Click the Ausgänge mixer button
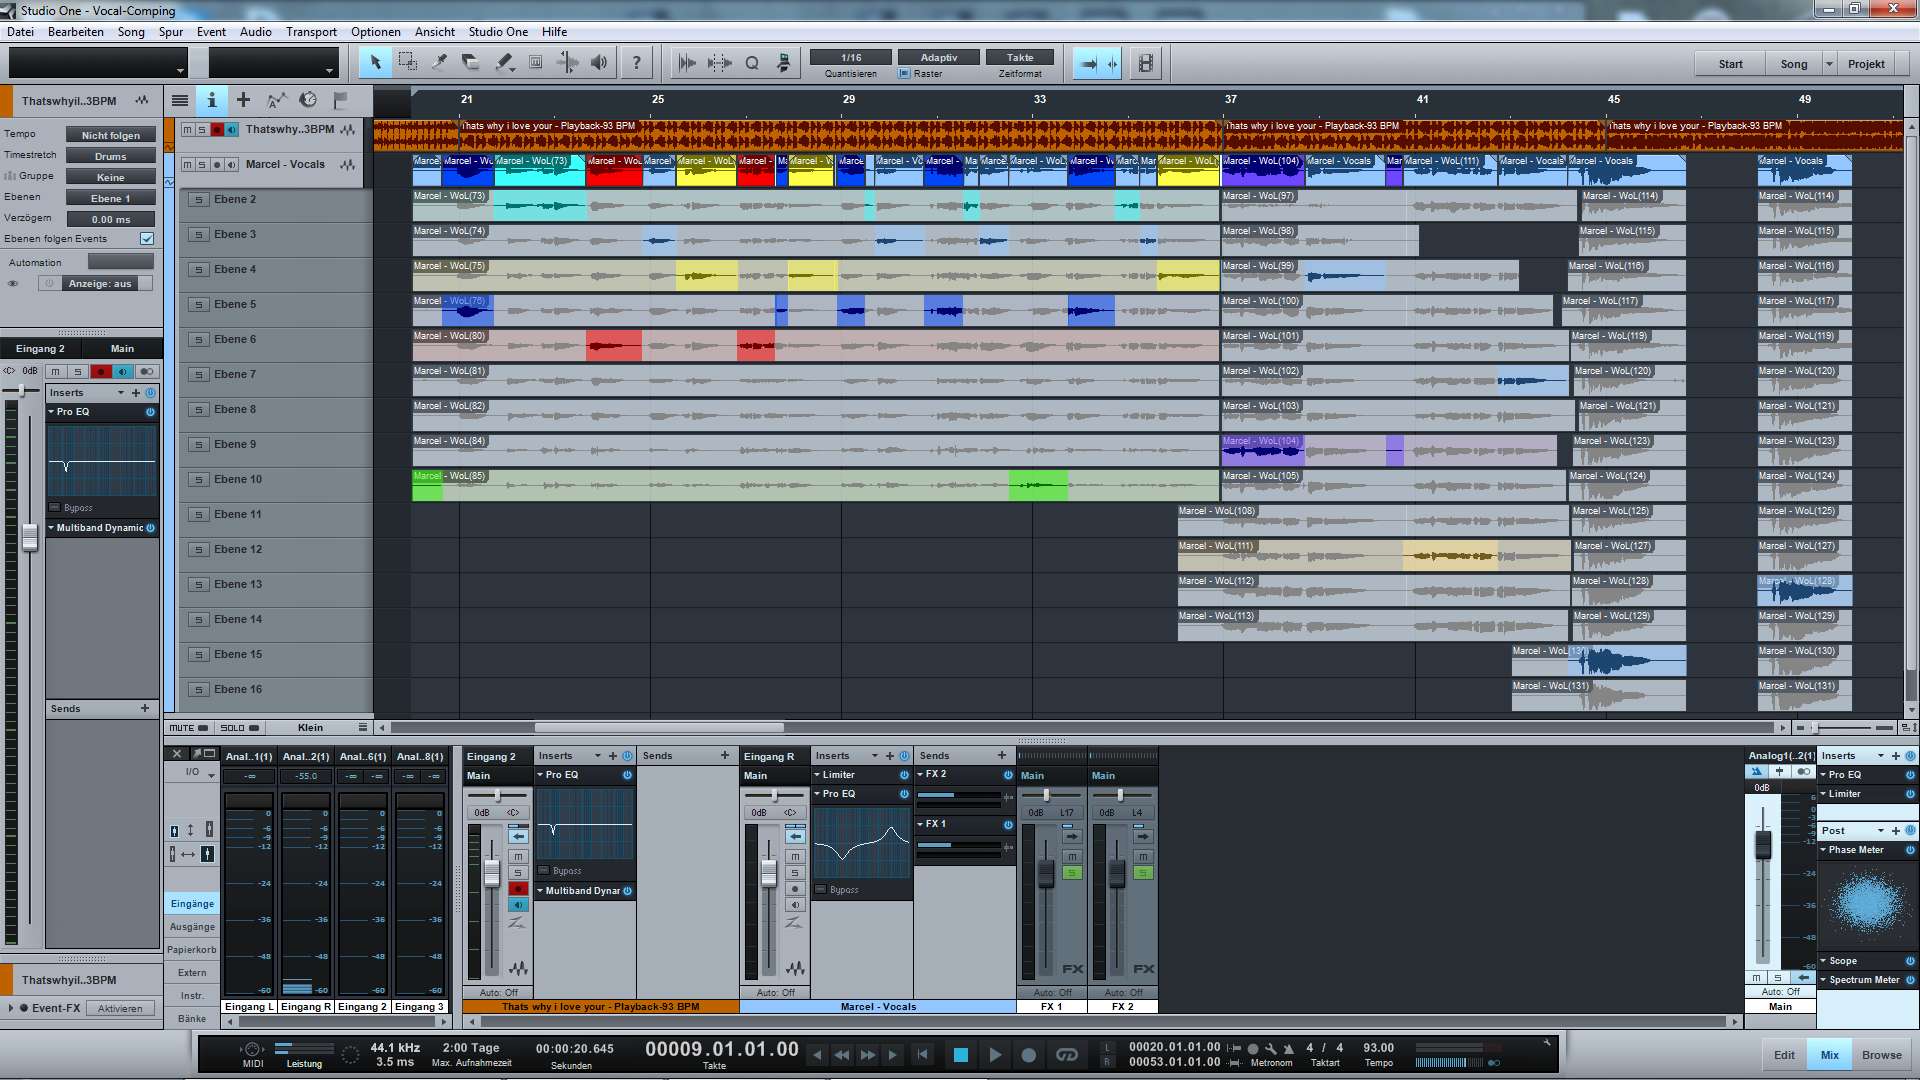The height and width of the screenshot is (1080, 1920). 192,926
